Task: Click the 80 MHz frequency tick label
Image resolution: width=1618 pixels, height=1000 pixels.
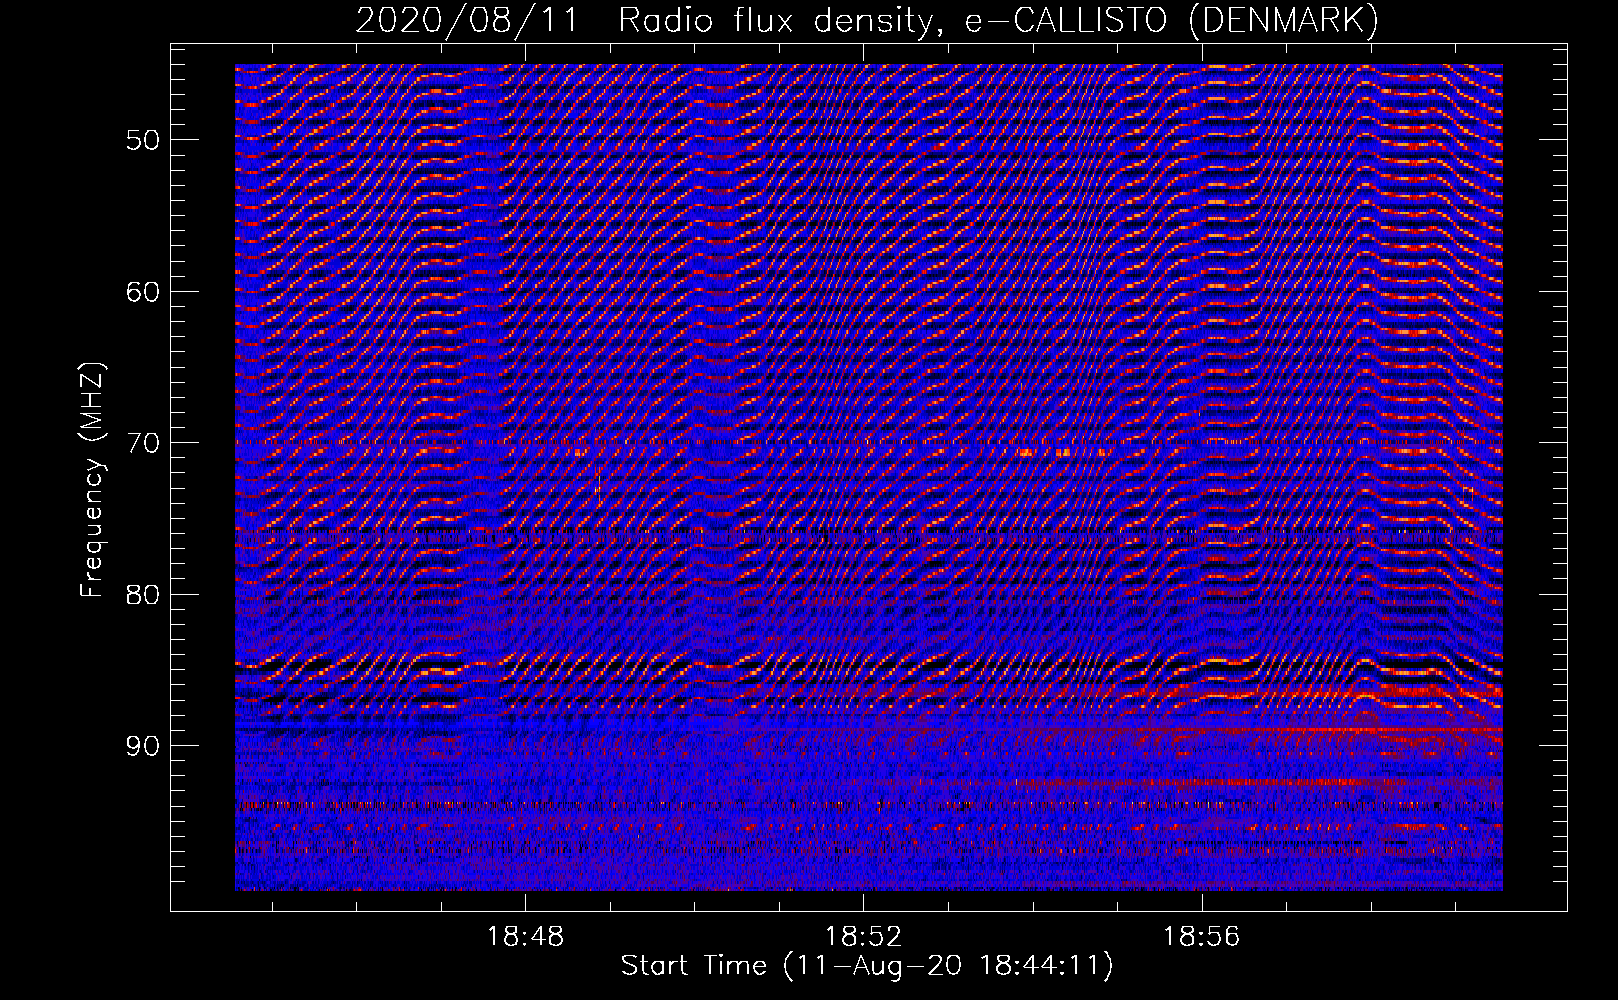Action: tap(143, 595)
